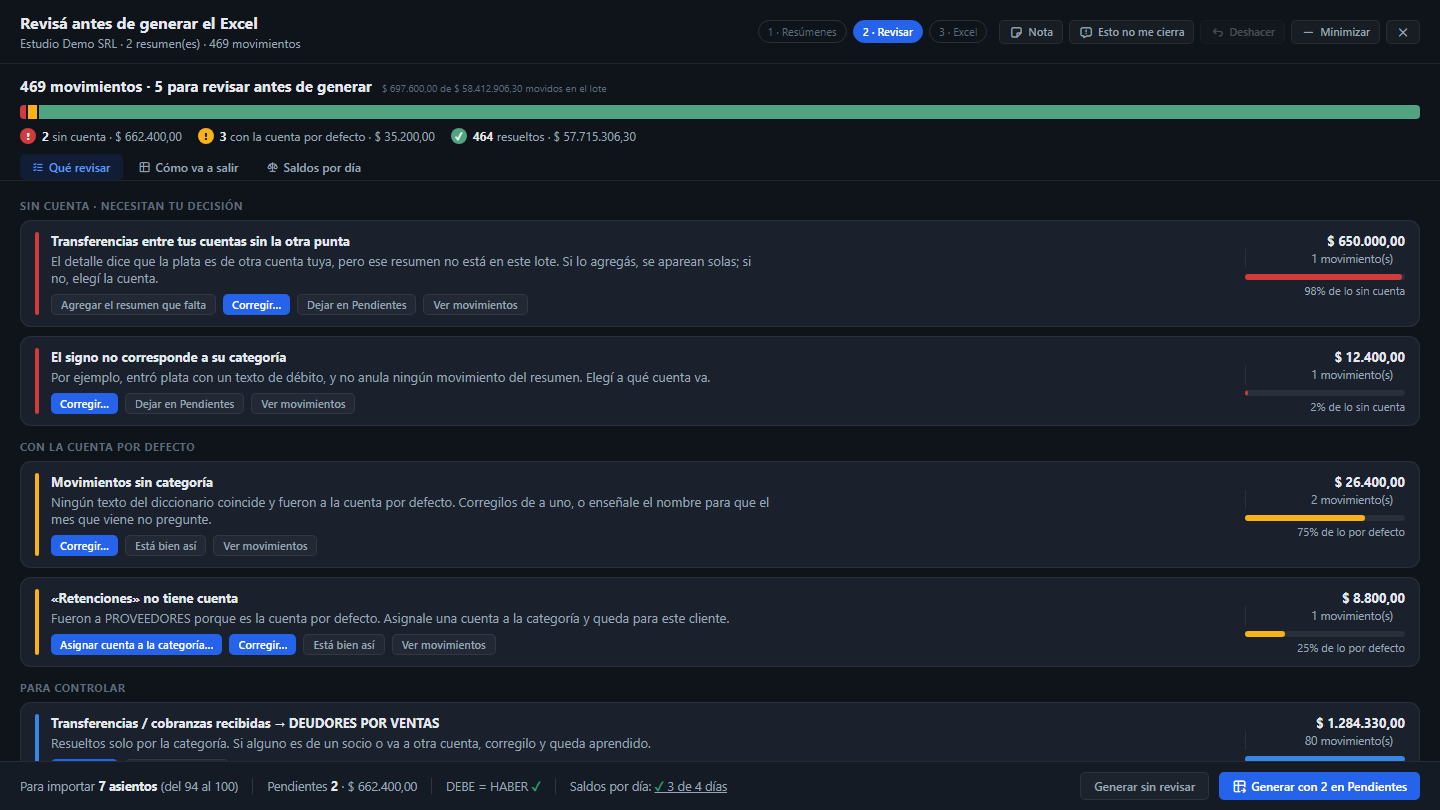This screenshot has width=1440, height=810.
Task: Click the "$ 12.400,00" amount
Action: pyautogui.click(x=1369, y=357)
